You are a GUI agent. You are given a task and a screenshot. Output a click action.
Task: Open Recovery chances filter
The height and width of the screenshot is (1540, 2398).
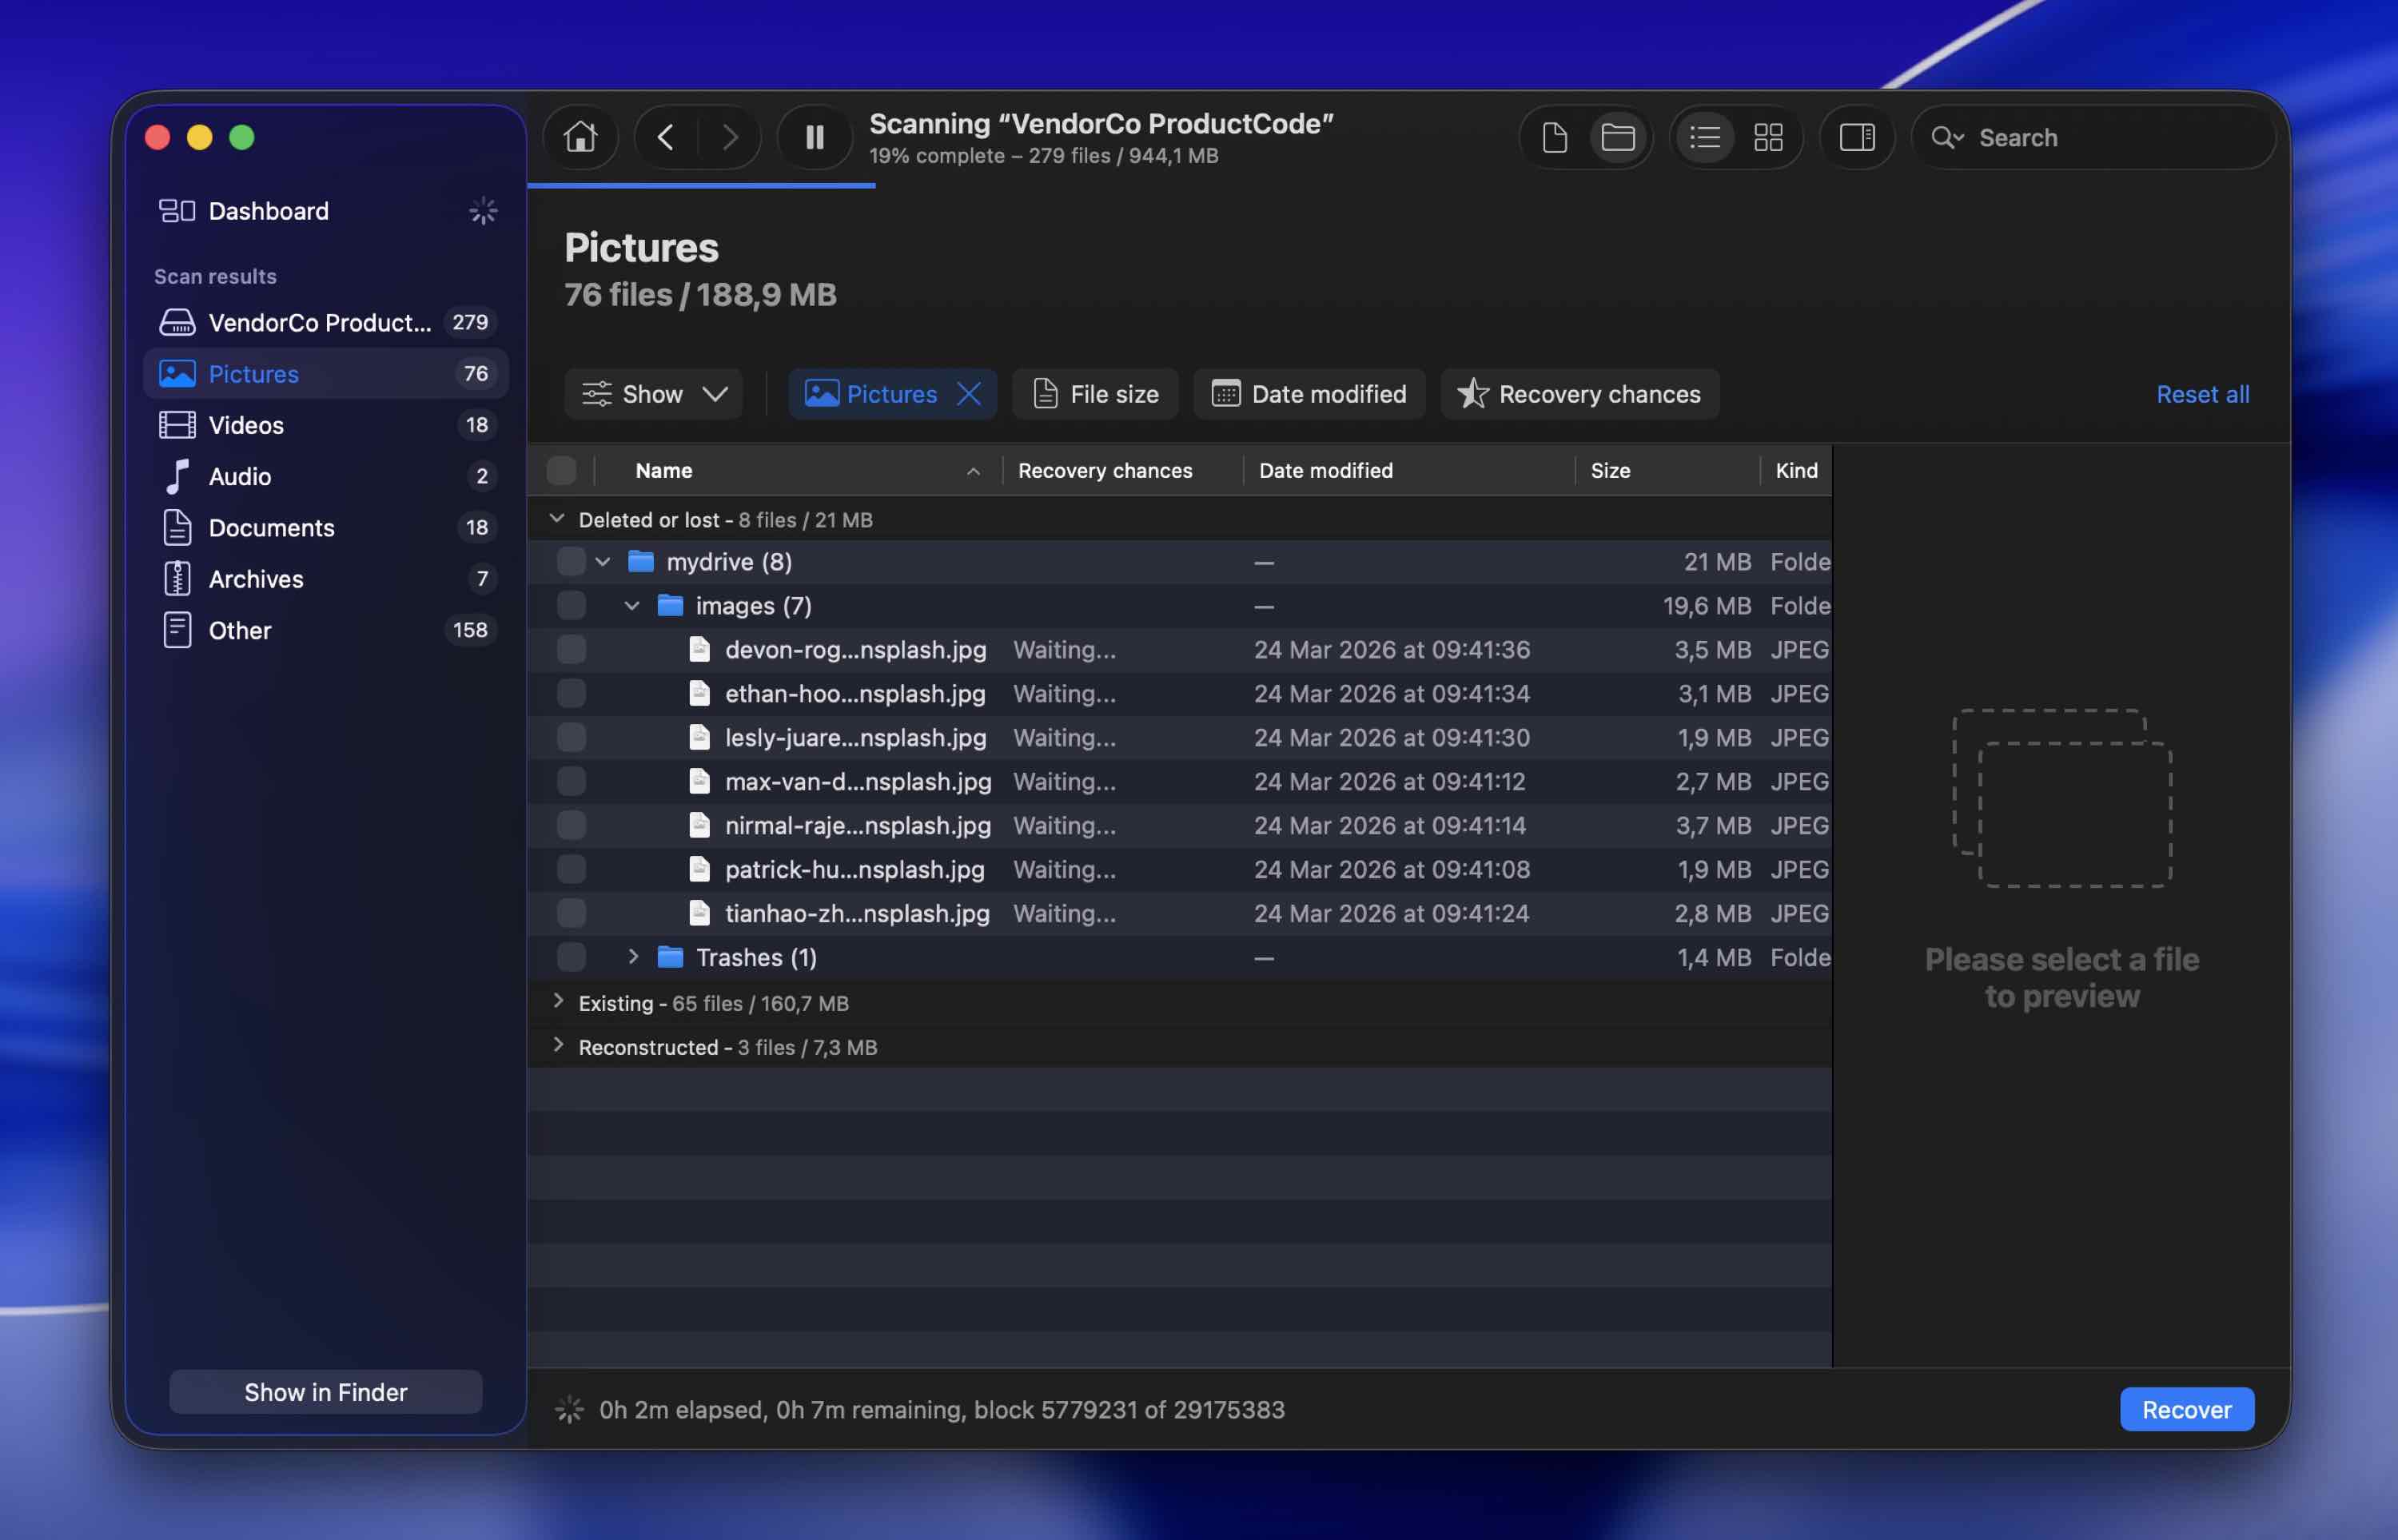(1579, 394)
